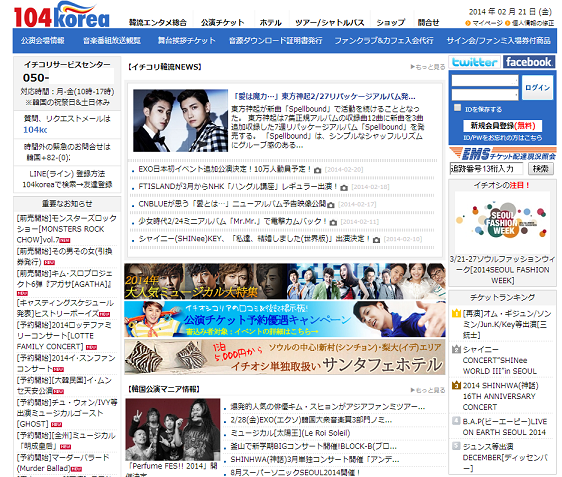
Task: Click rank icon beside SHINee WORLD III concert
Action: point(456,349)
